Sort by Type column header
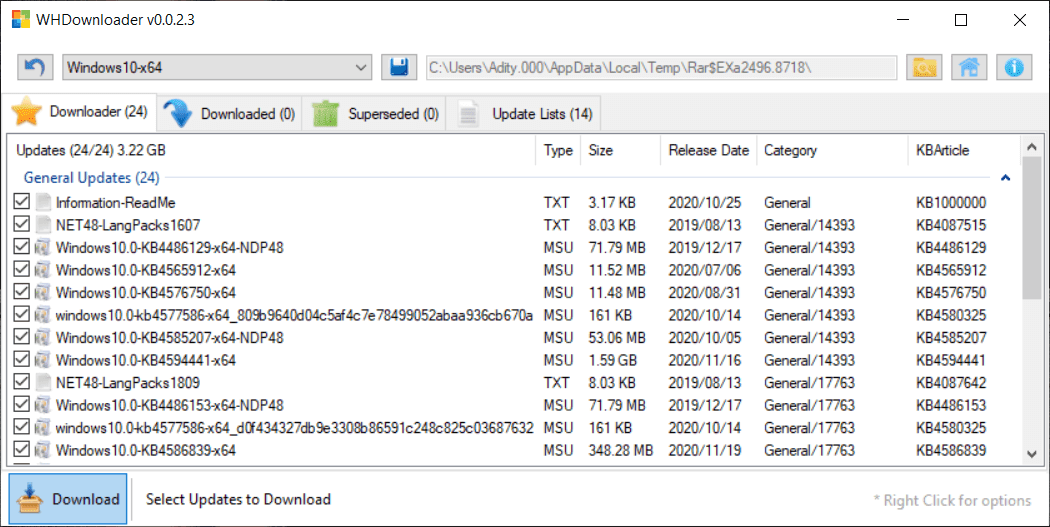This screenshot has height=527, width=1050. (558, 151)
